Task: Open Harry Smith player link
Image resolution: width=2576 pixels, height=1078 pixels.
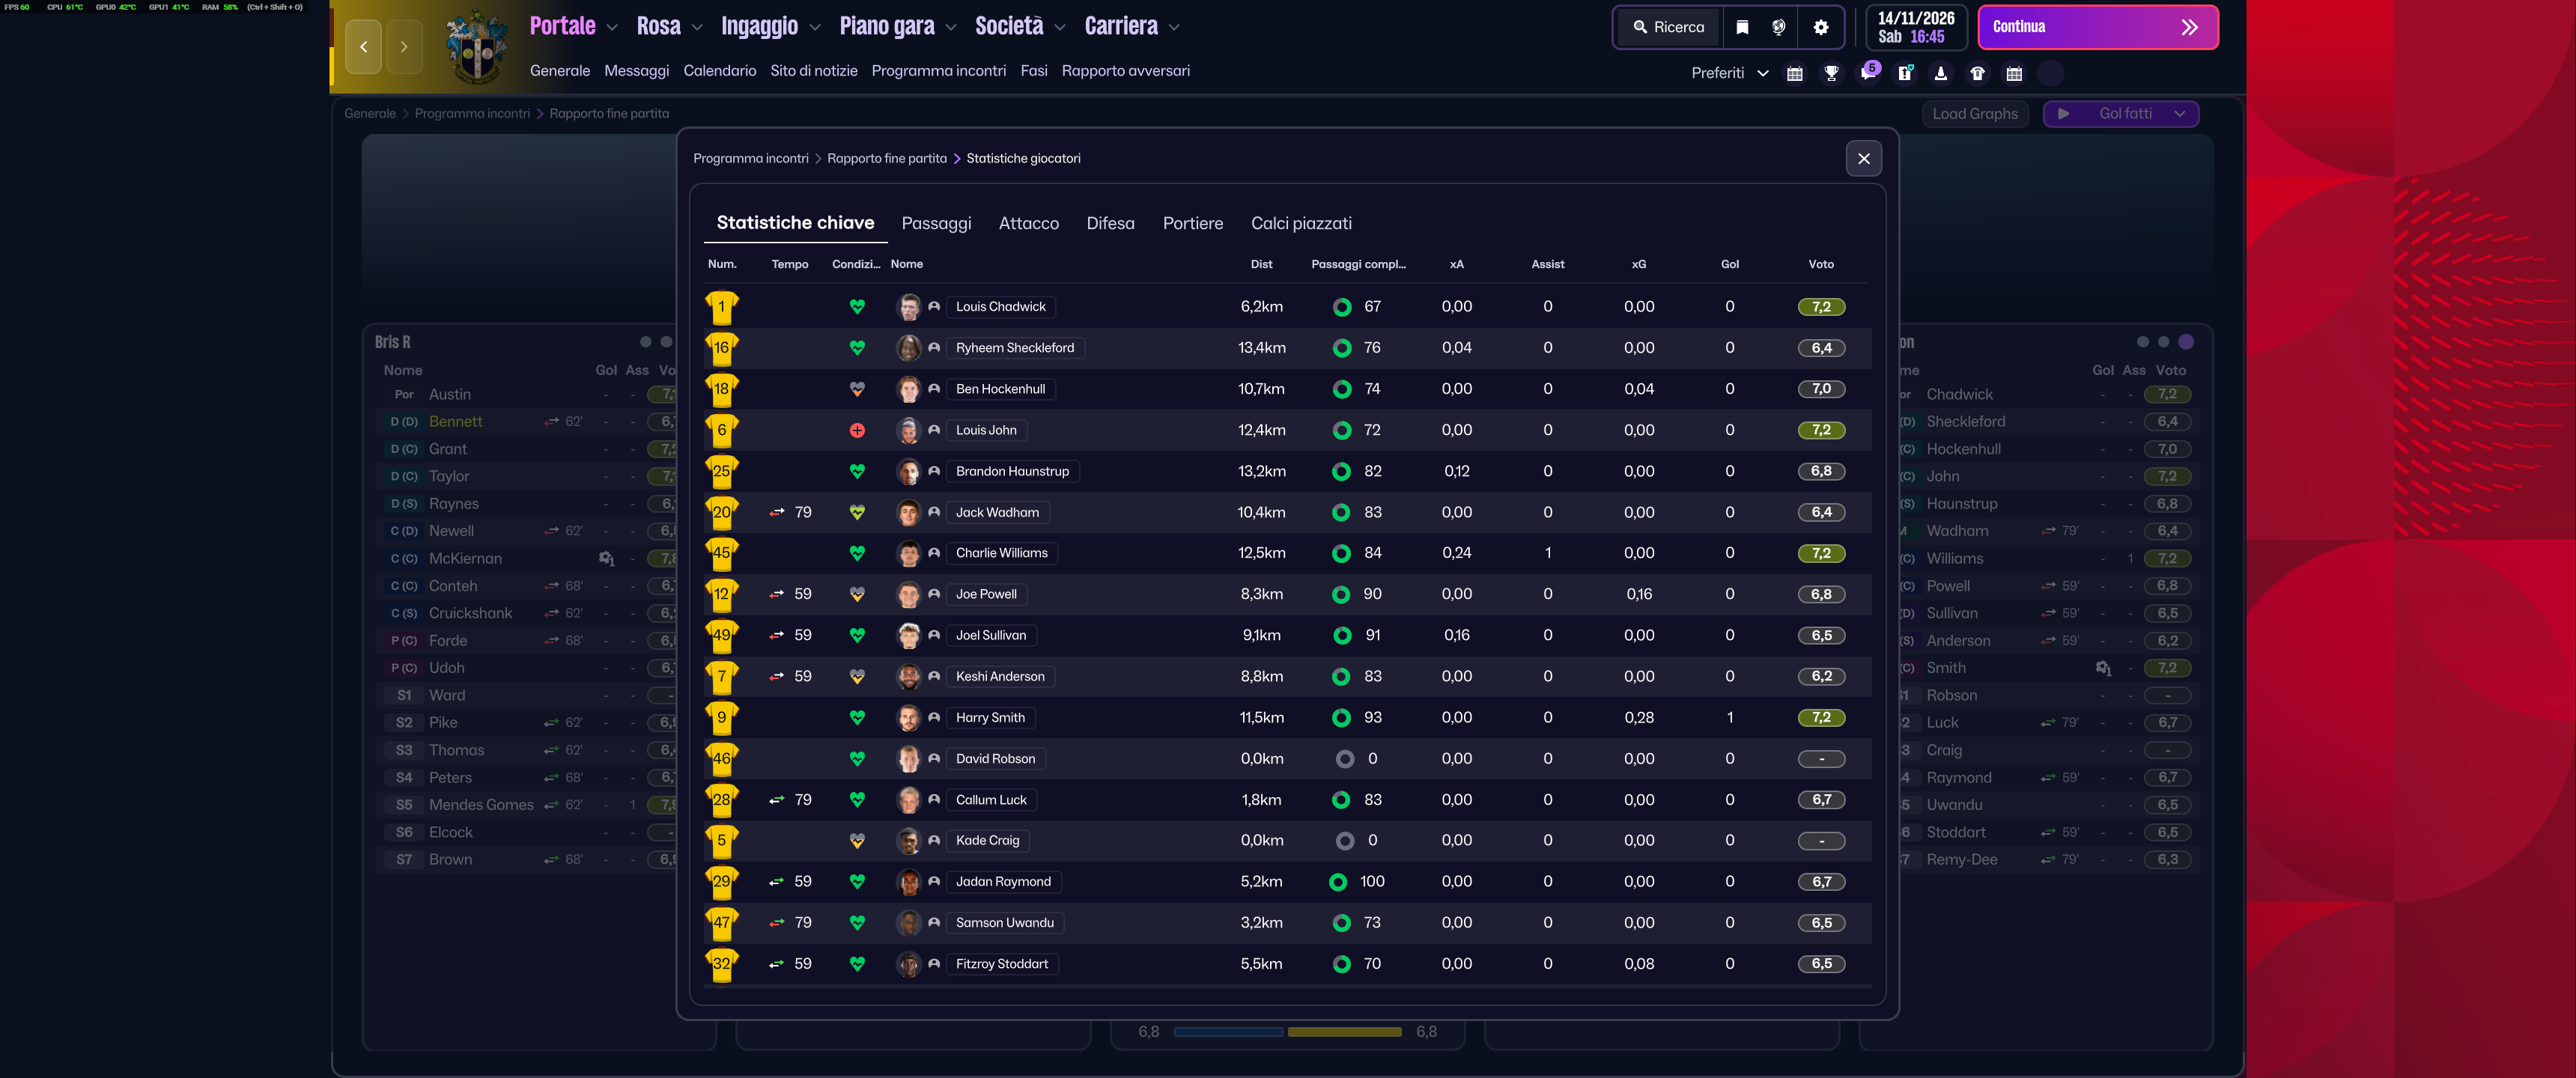Action: click(x=990, y=717)
